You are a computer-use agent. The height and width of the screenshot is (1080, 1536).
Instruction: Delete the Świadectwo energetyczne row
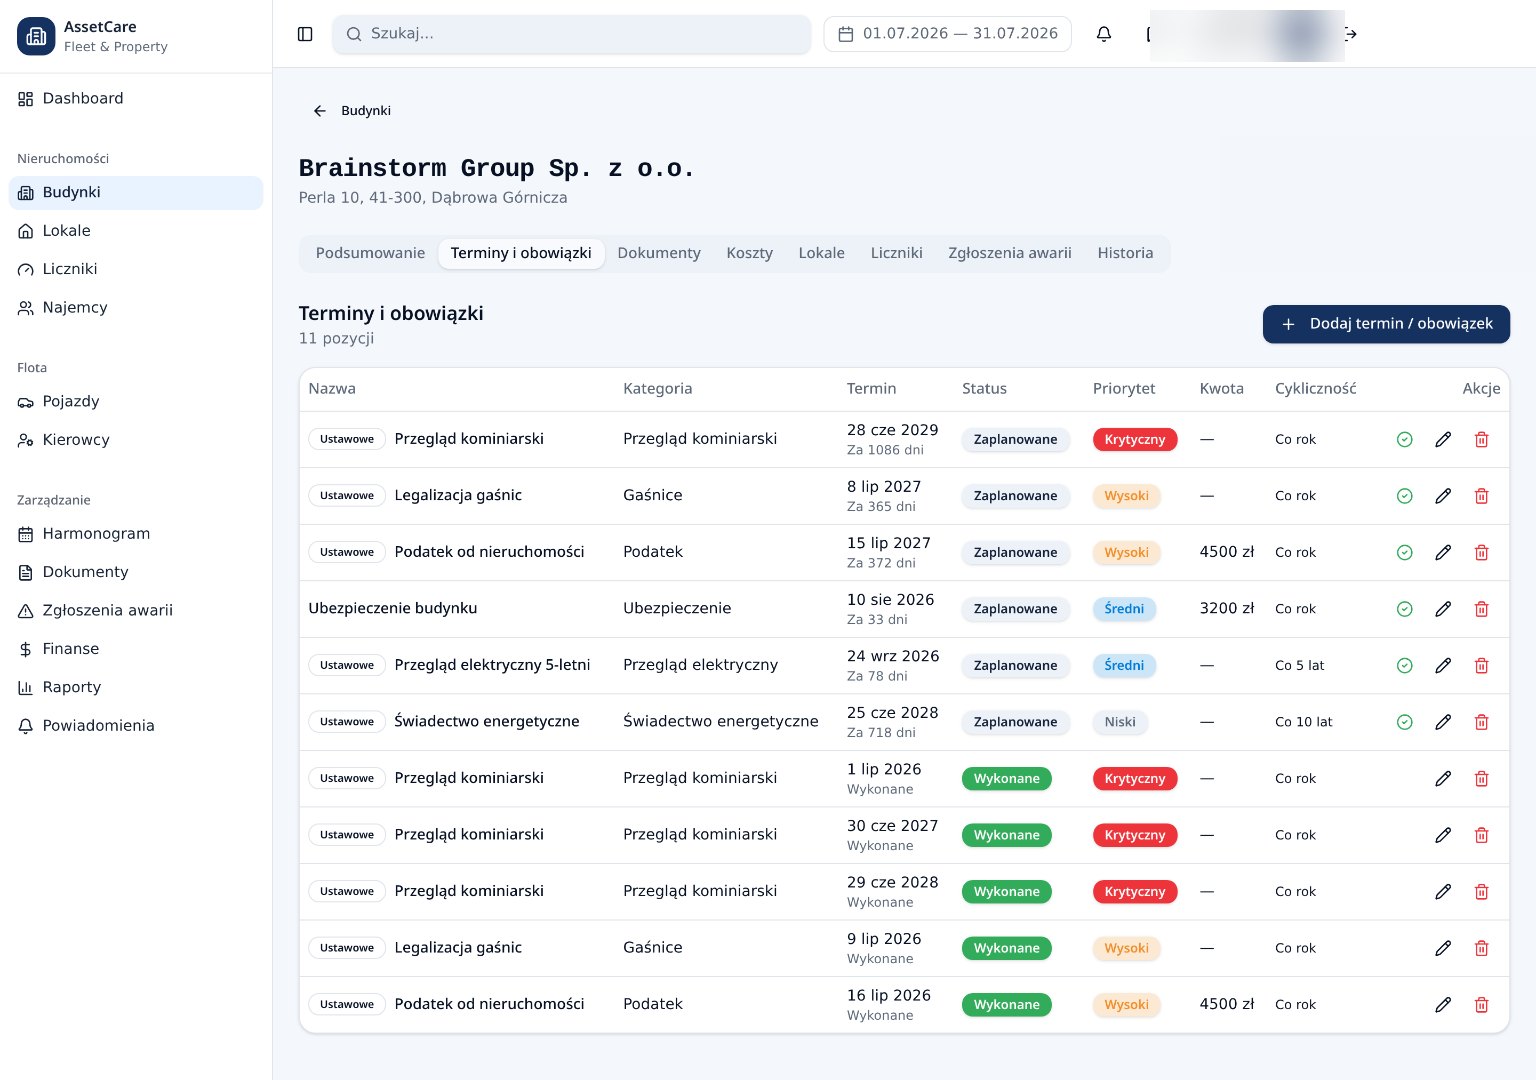click(x=1482, y=722)
